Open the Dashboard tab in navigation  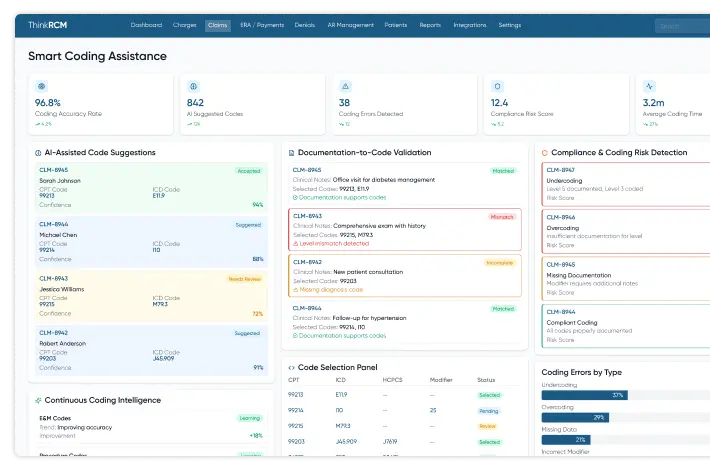[x=146, y=25]
